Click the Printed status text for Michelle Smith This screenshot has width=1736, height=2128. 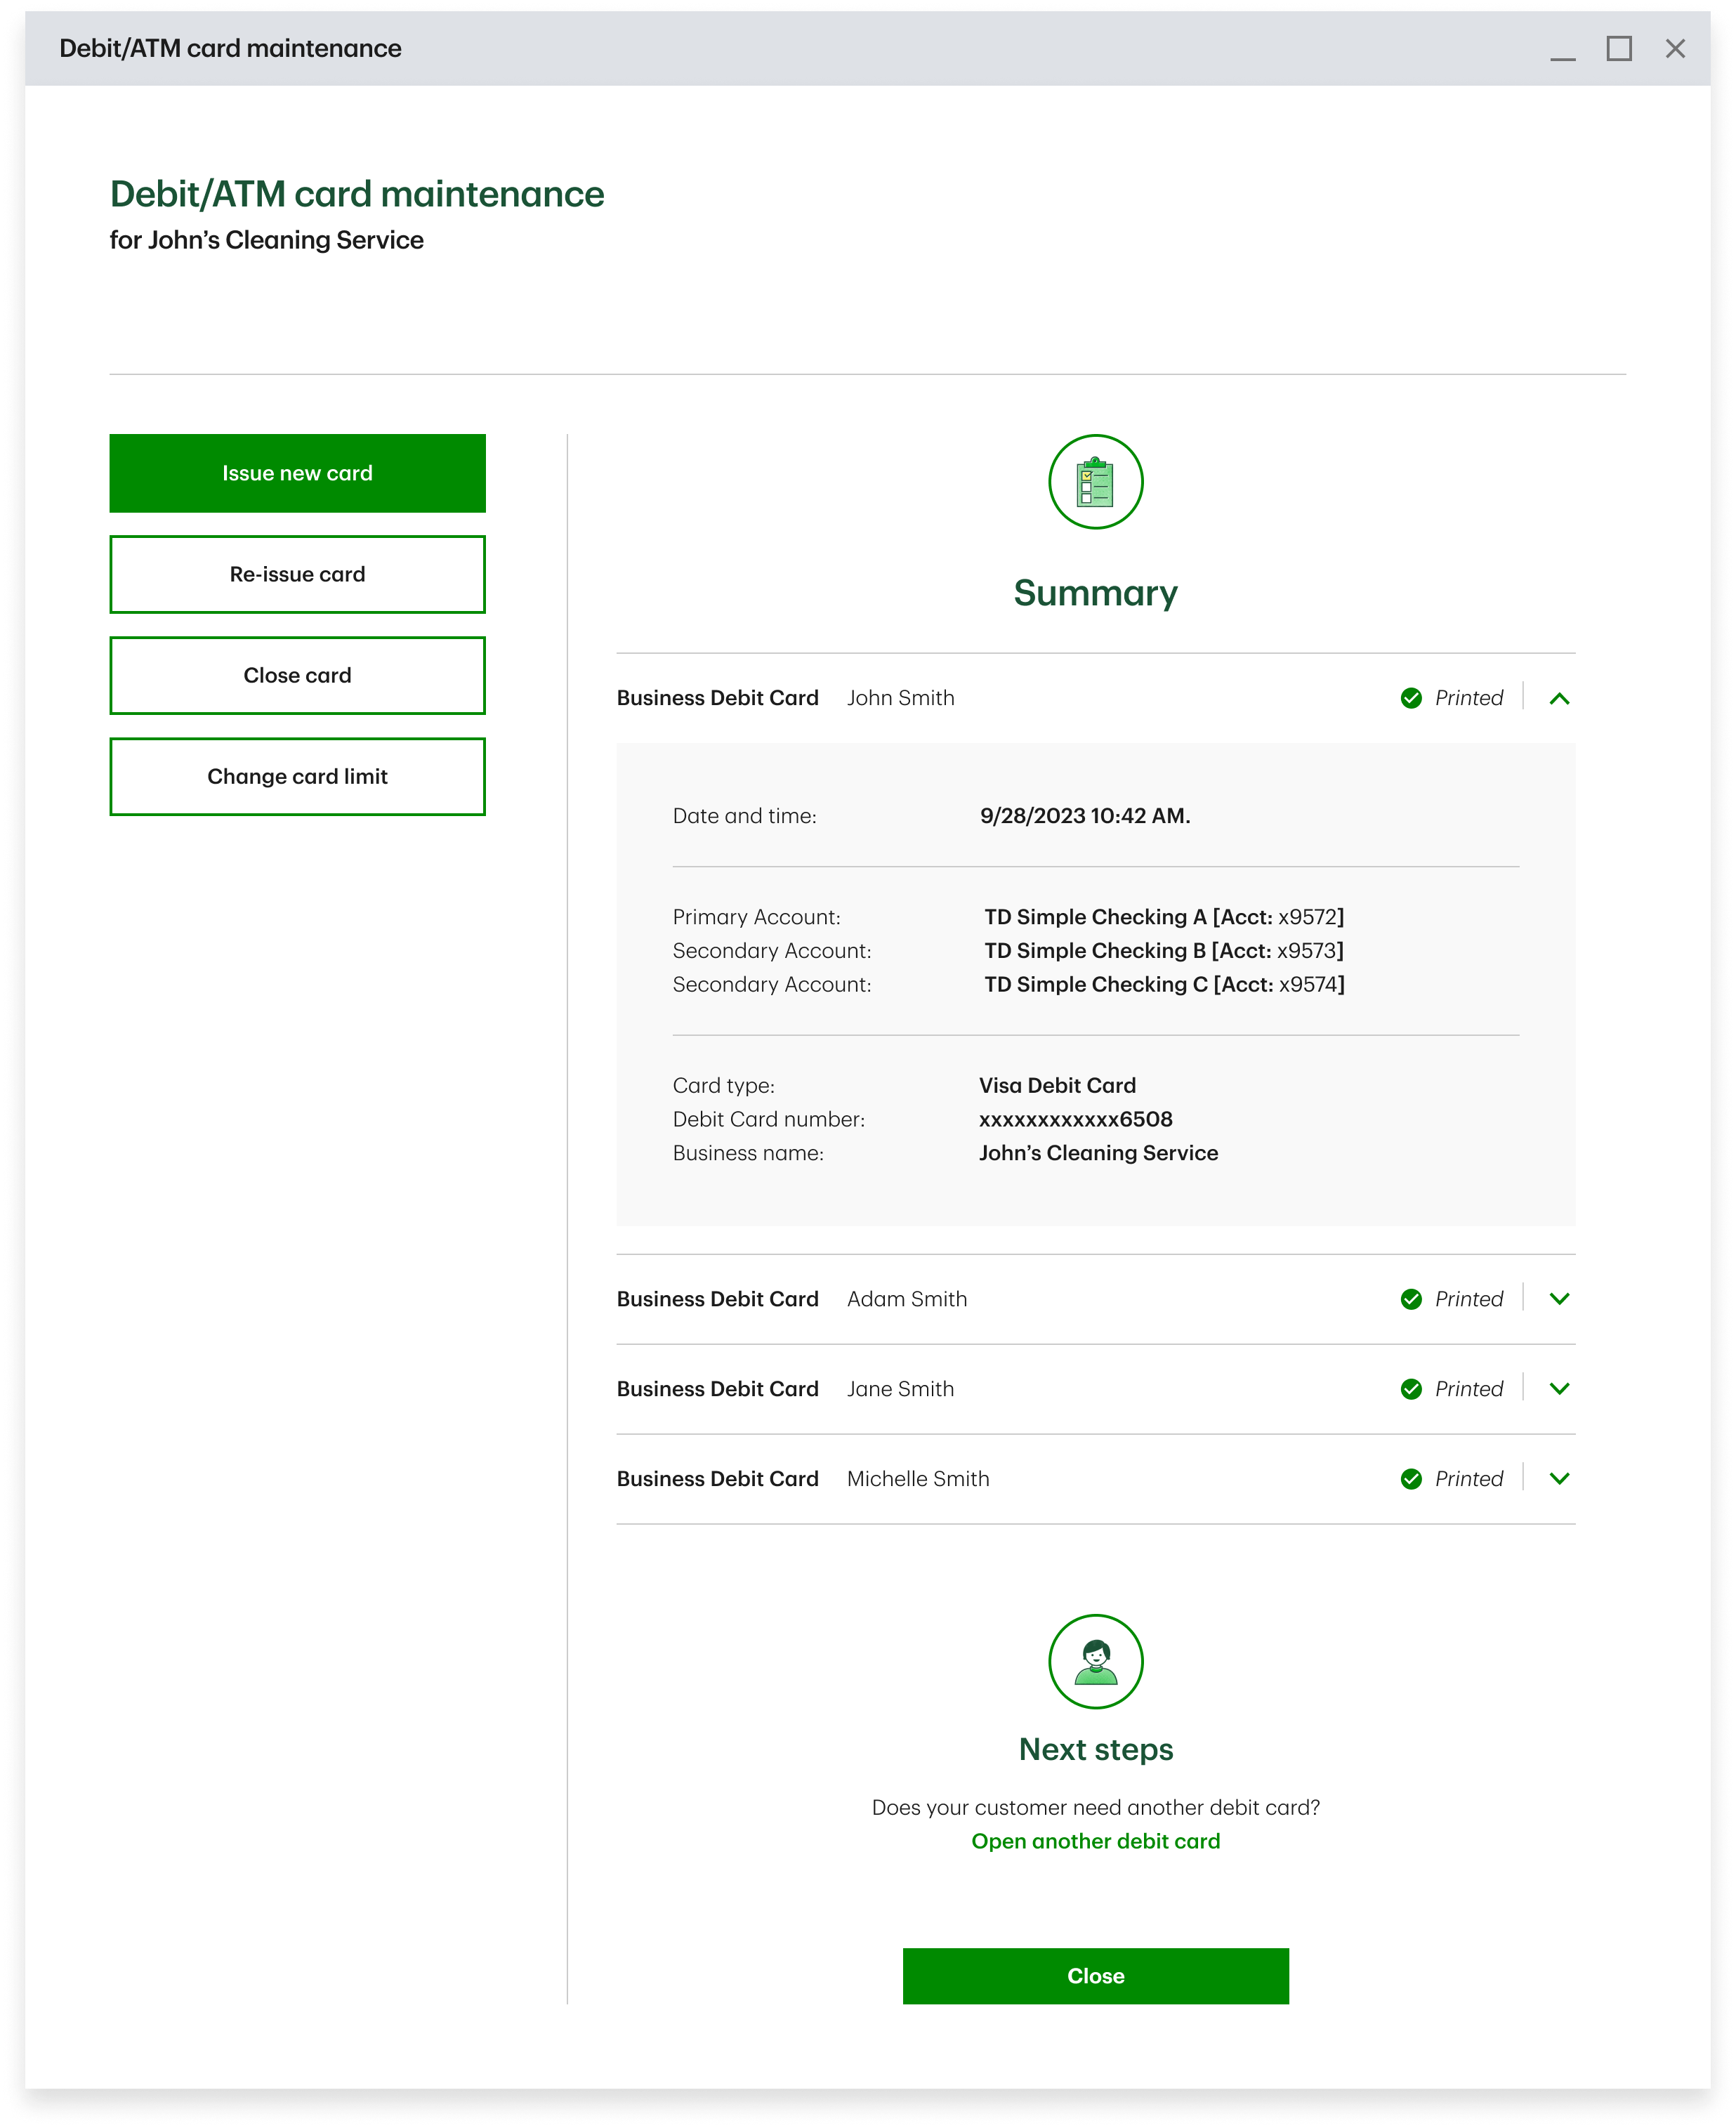pyautogui.click(x=1468, y=1479)
